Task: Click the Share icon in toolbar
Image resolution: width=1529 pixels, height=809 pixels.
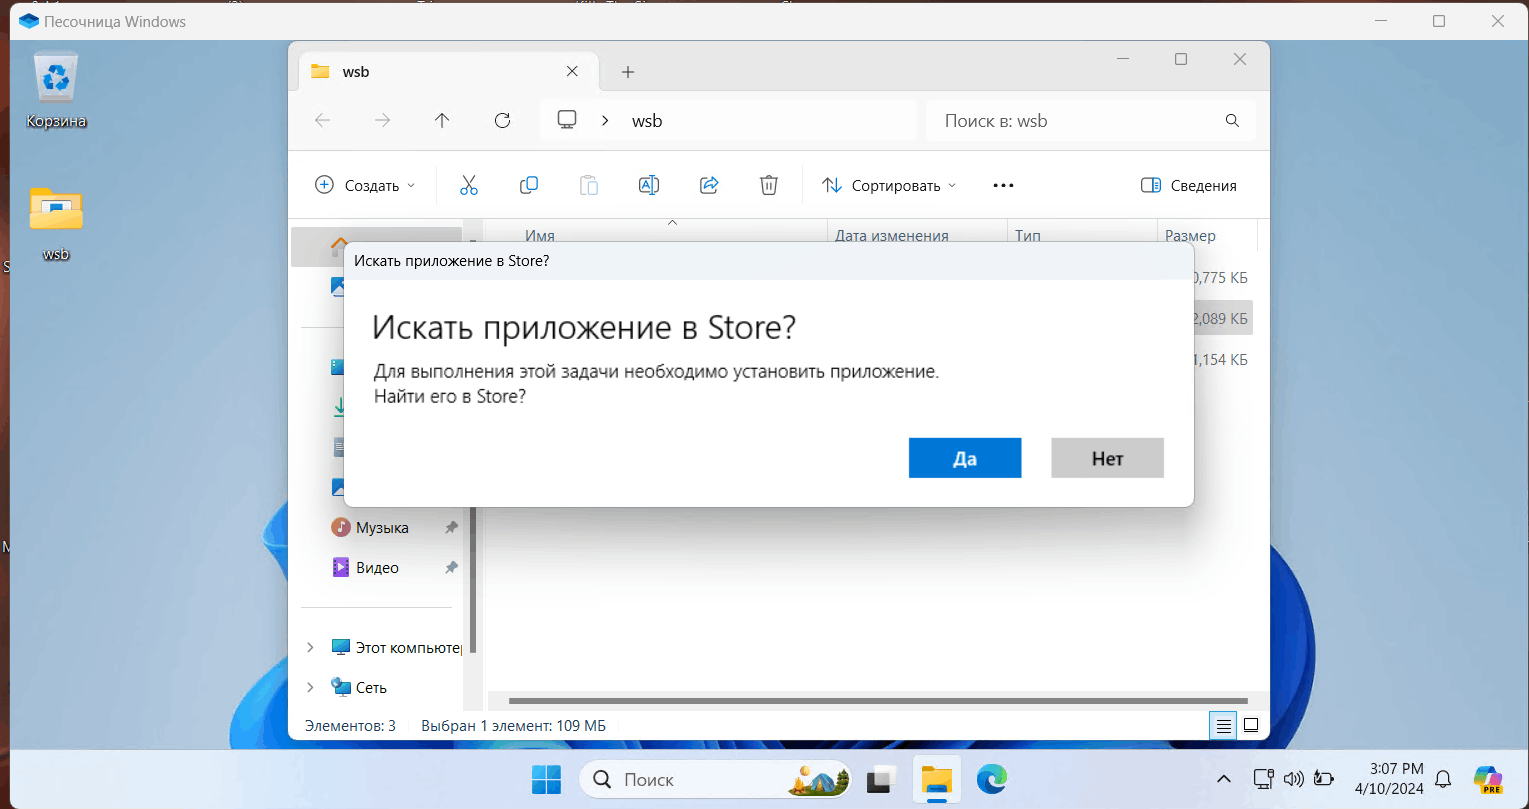Action: pyautogui.click(x=709, y=185)
